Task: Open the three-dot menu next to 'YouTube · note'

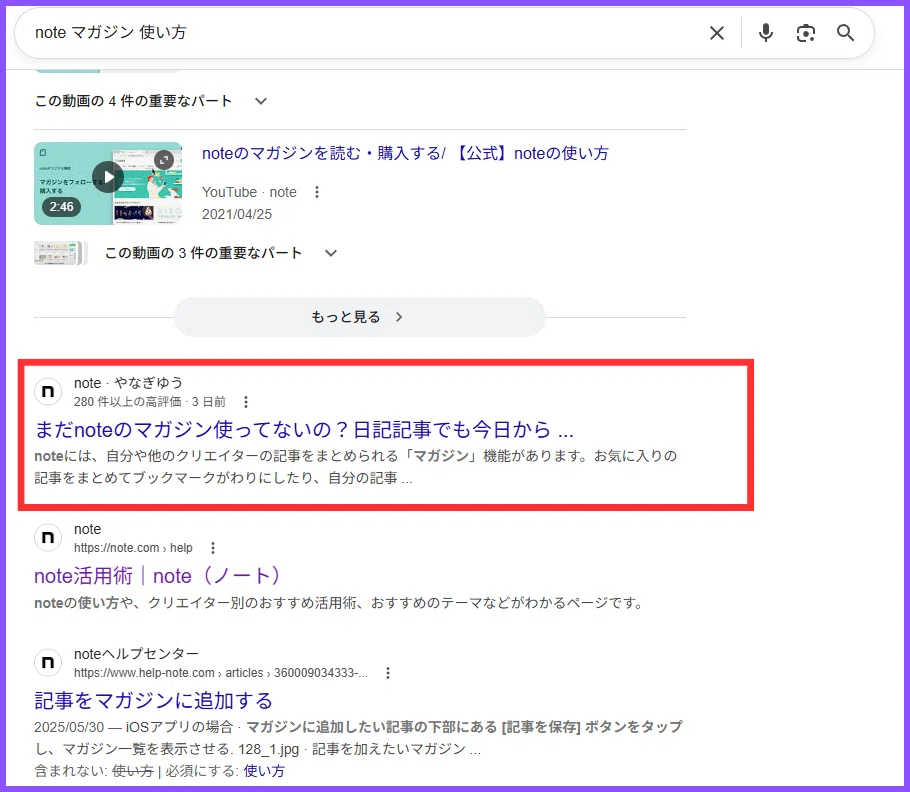Action: (x=317, y=192)
